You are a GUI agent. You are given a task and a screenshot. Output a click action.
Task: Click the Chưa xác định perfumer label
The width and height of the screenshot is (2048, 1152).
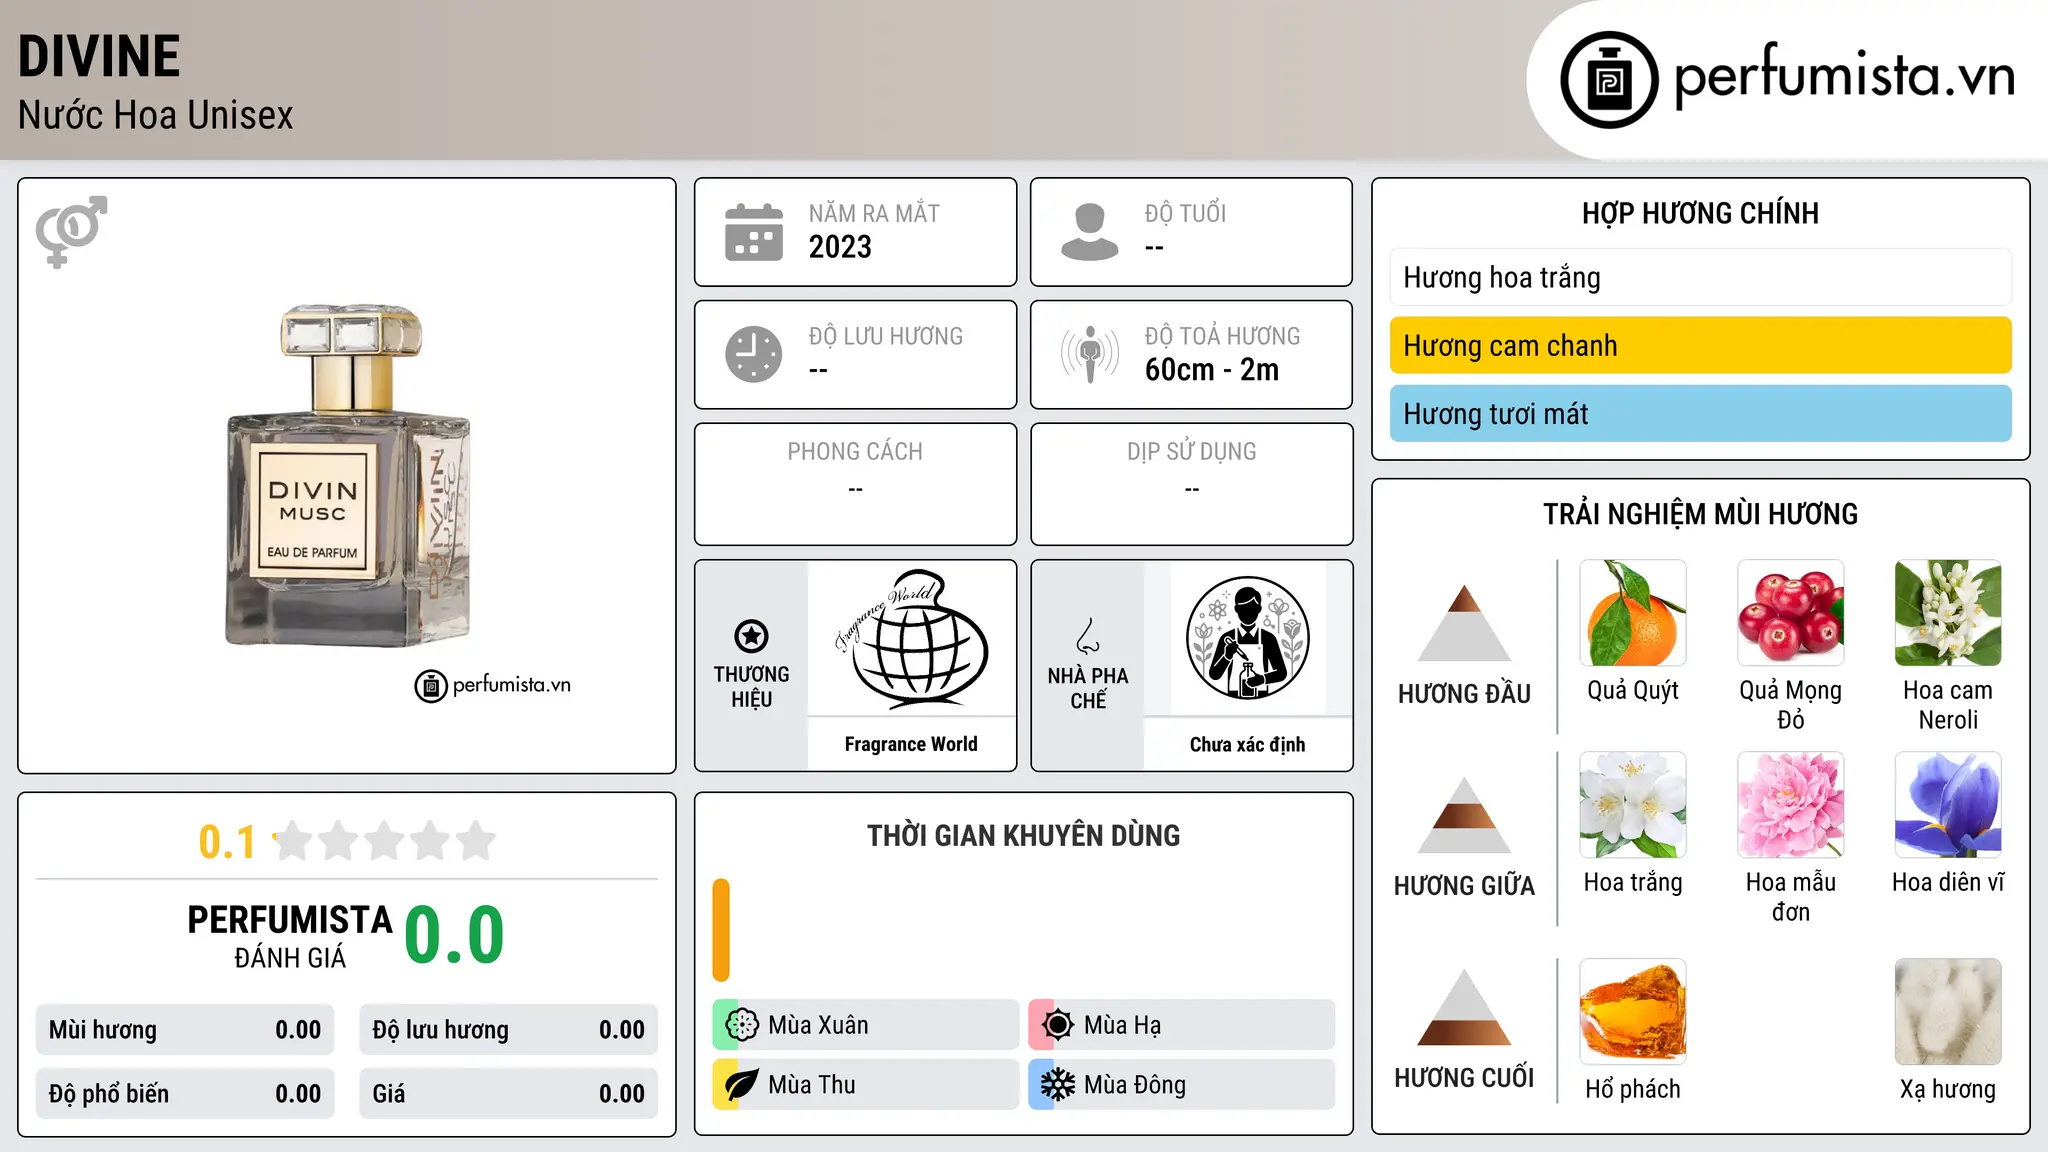1247,744
